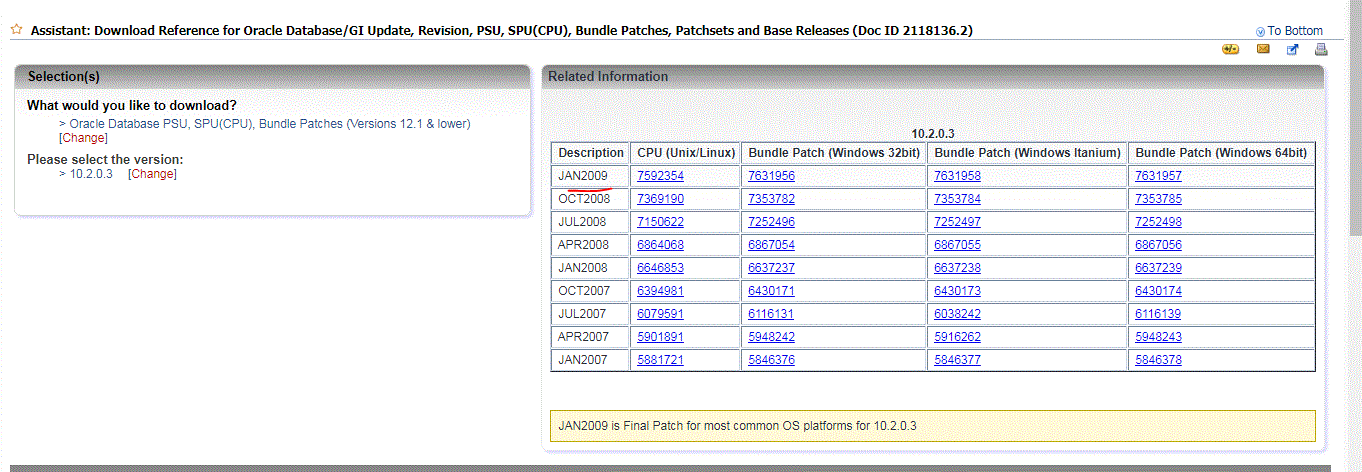Open APR2007 bundle patch 5948242
Screen dimensions: 1362x472
tap(771, 337)
